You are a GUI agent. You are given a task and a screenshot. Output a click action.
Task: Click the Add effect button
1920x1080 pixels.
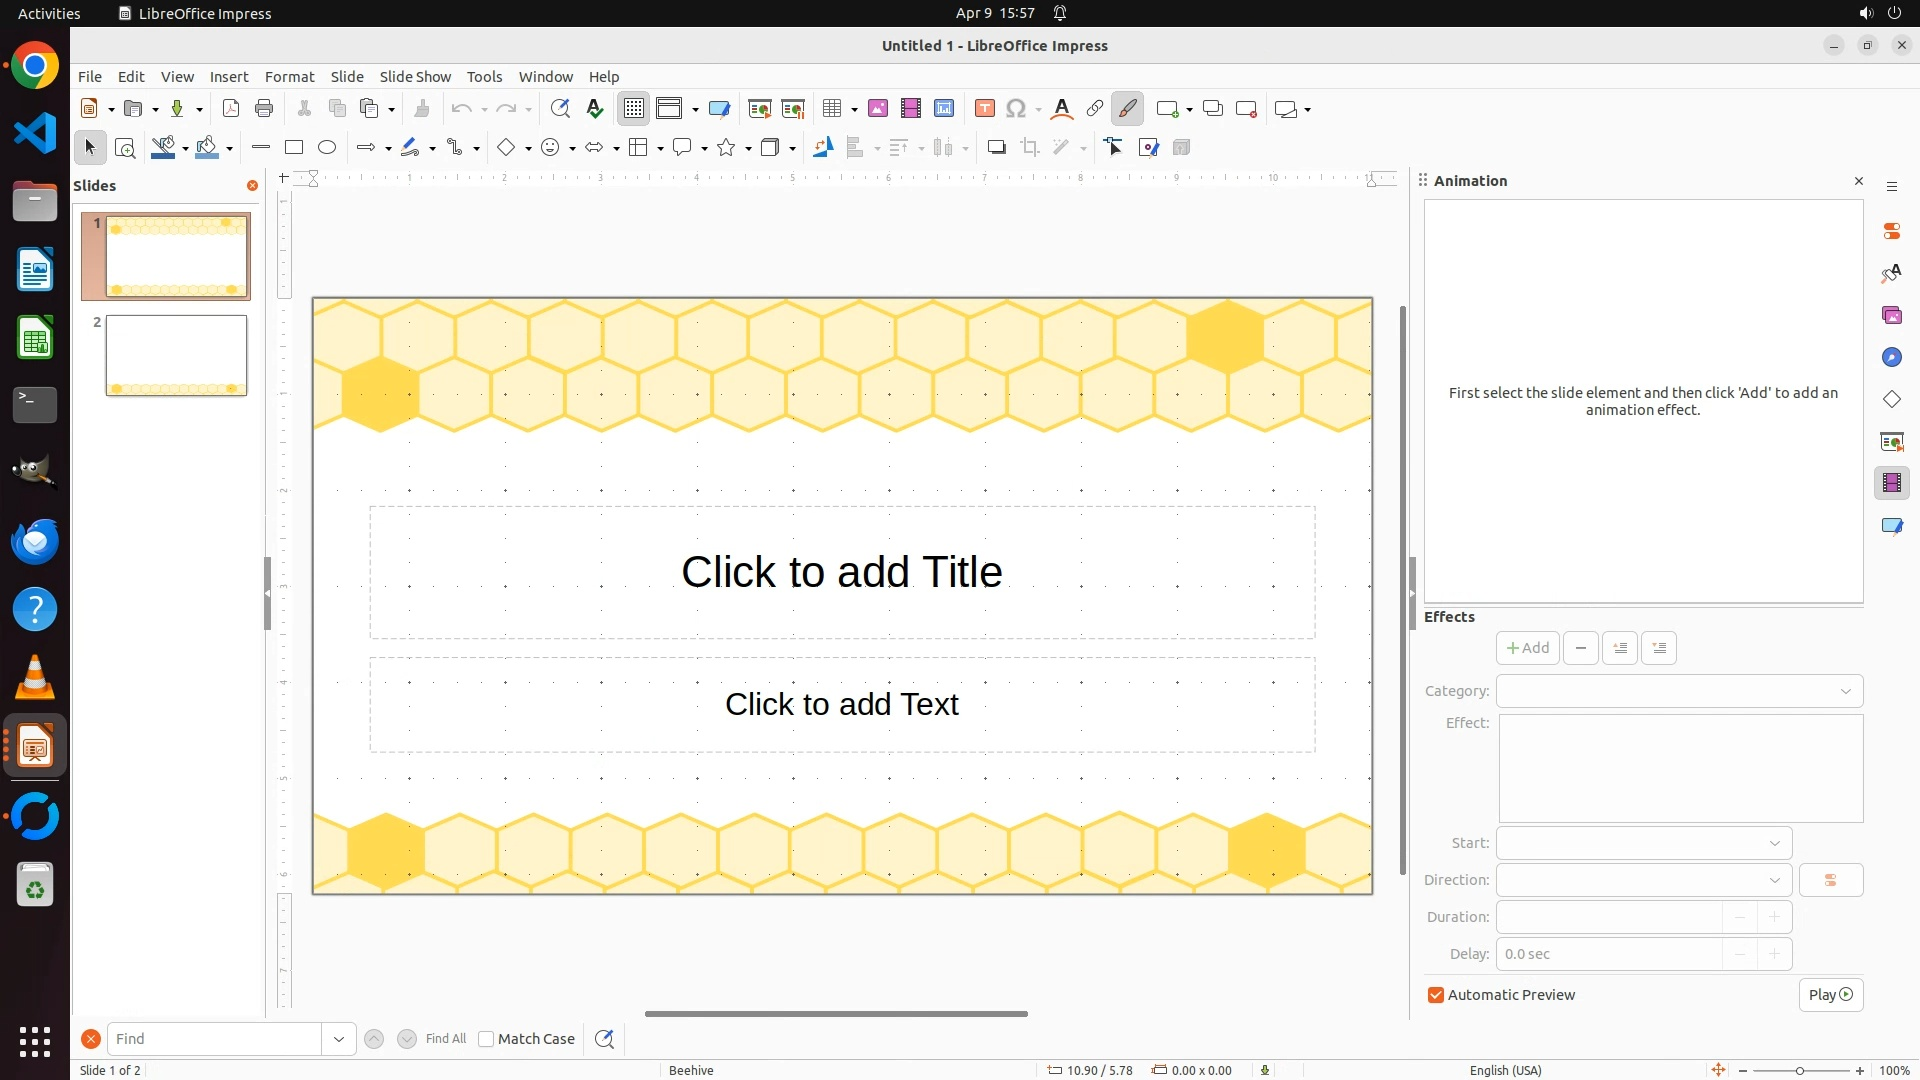[1527, 648]
